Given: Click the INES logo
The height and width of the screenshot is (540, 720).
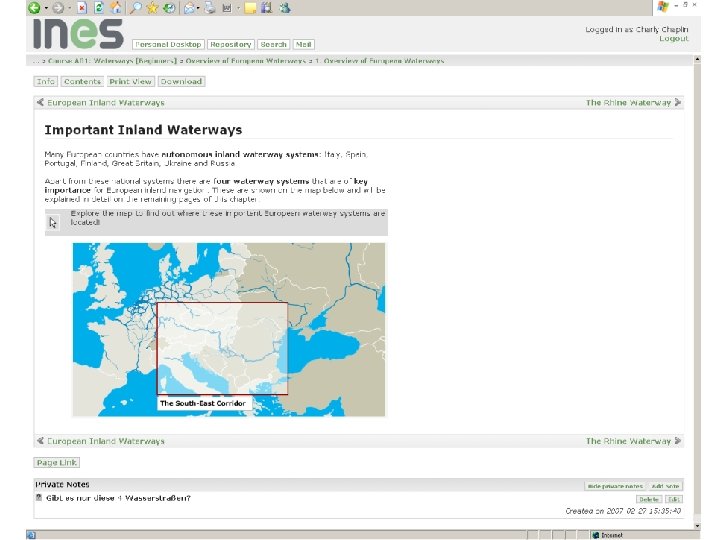Looking at the screenshot, I should 79,34.
